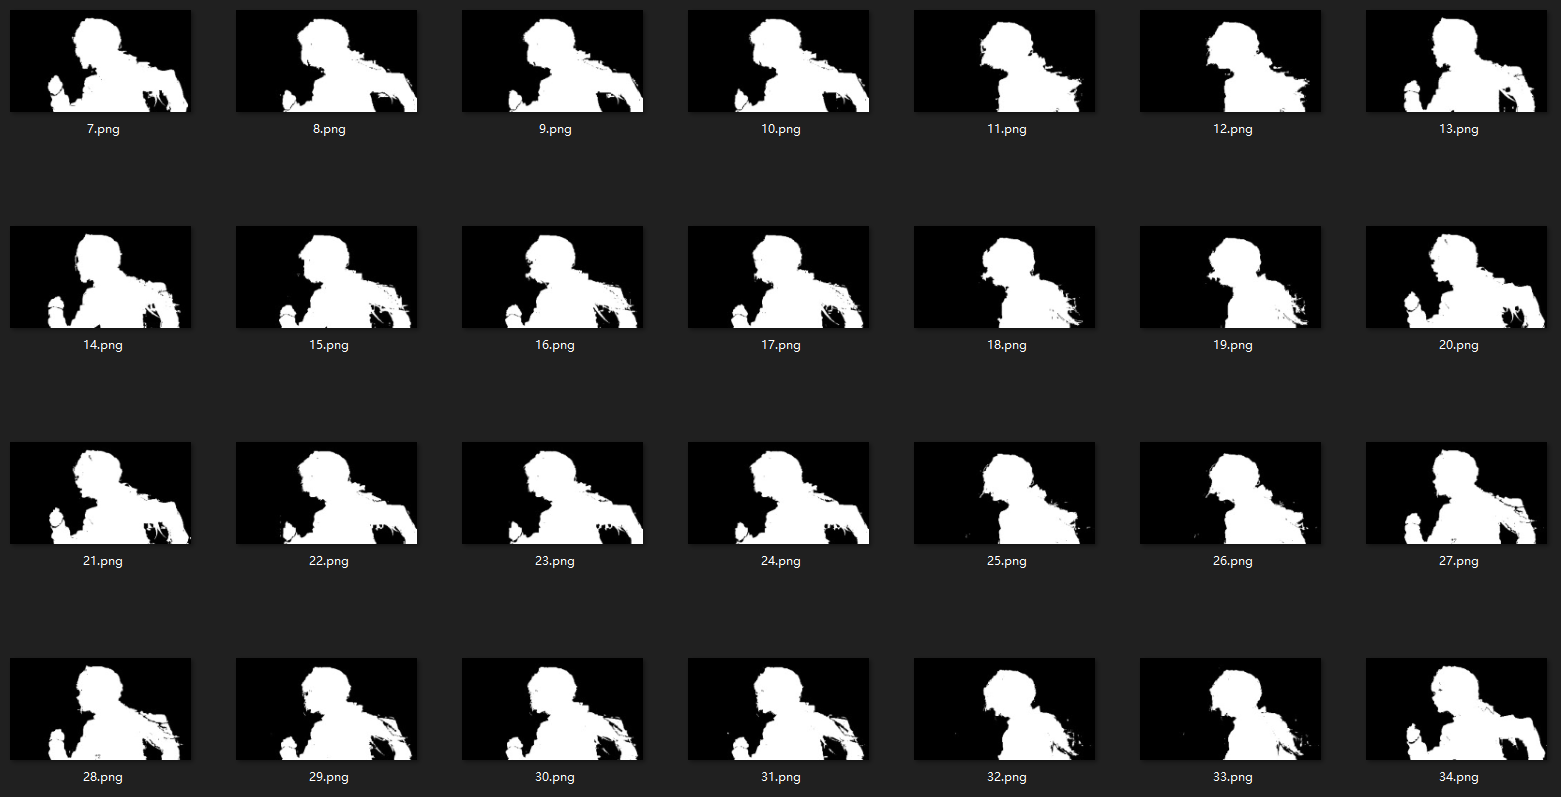
Task: Select the 7.png thumbnail image
Action: coord(100,61)
